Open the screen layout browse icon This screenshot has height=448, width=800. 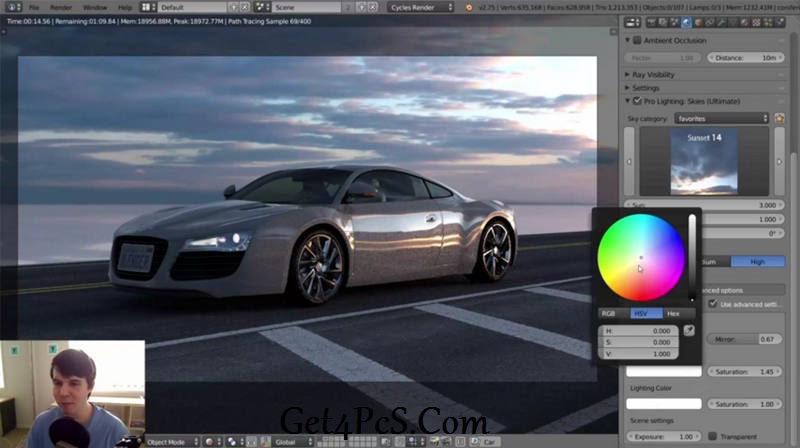(148, 7)
